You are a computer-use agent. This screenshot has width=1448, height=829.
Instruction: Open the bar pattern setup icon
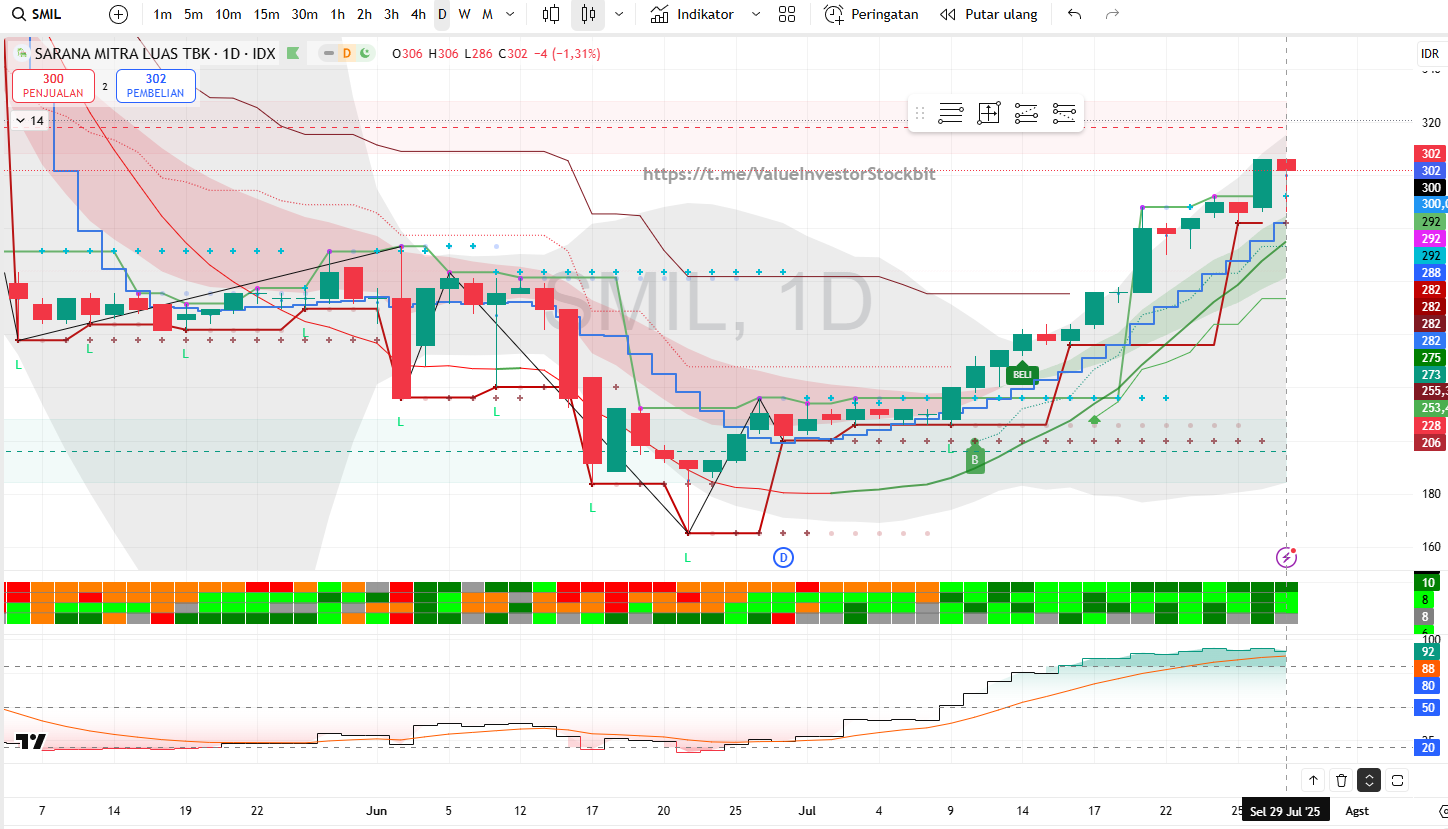pos(551,14)
